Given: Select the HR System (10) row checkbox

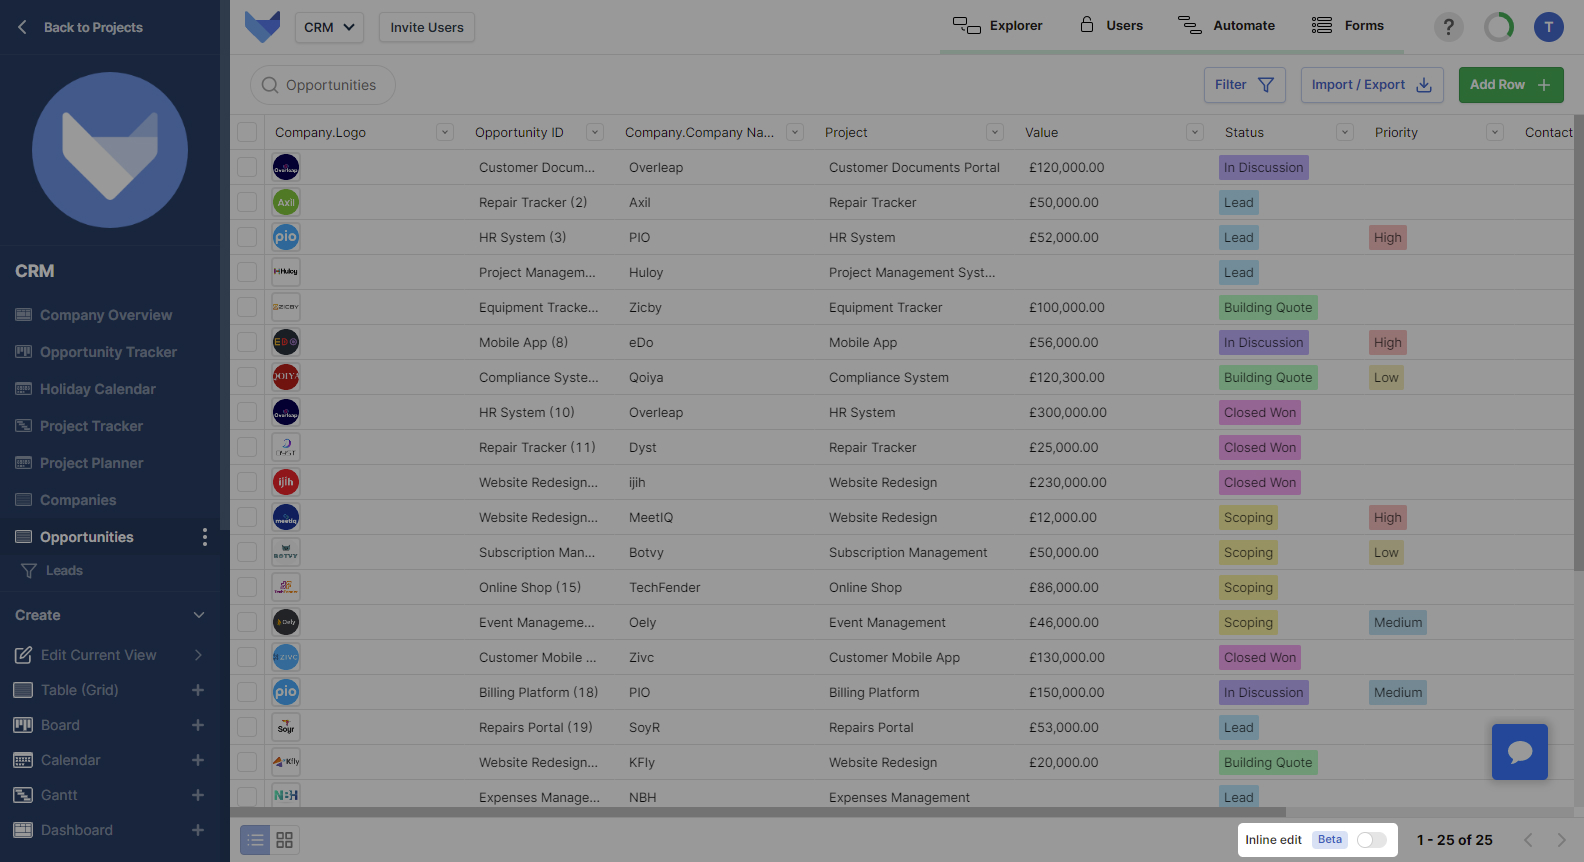Looking at the screenshot, I should tap(247, 412).
